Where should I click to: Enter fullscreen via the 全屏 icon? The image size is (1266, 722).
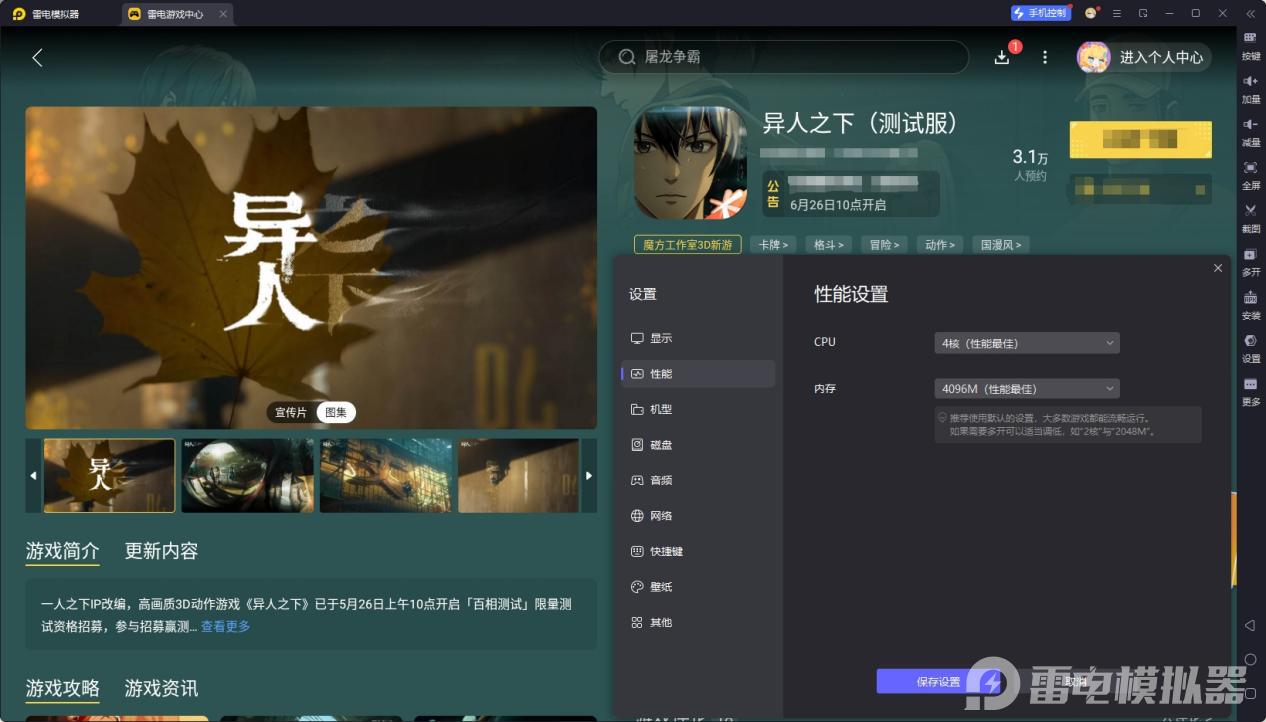pos(1250,176)
